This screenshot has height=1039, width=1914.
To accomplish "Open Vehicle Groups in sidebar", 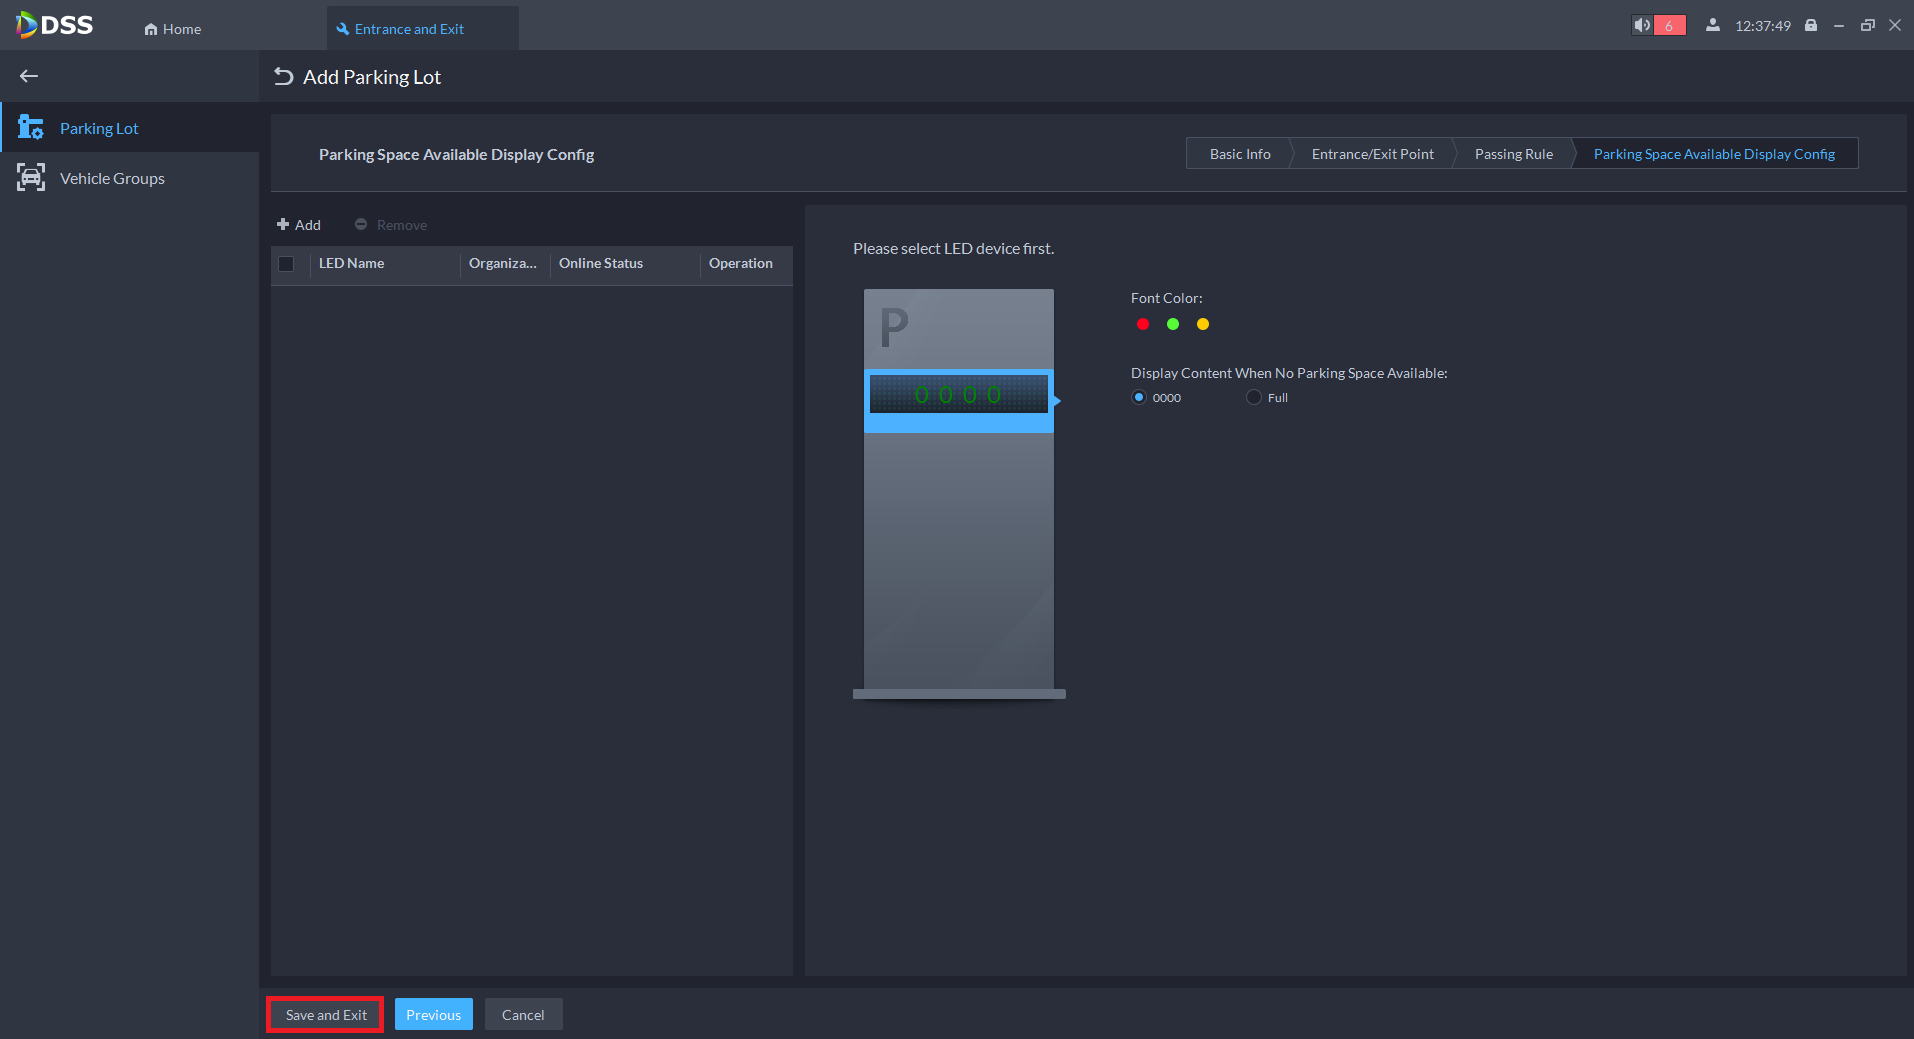I will coord(112,178).
